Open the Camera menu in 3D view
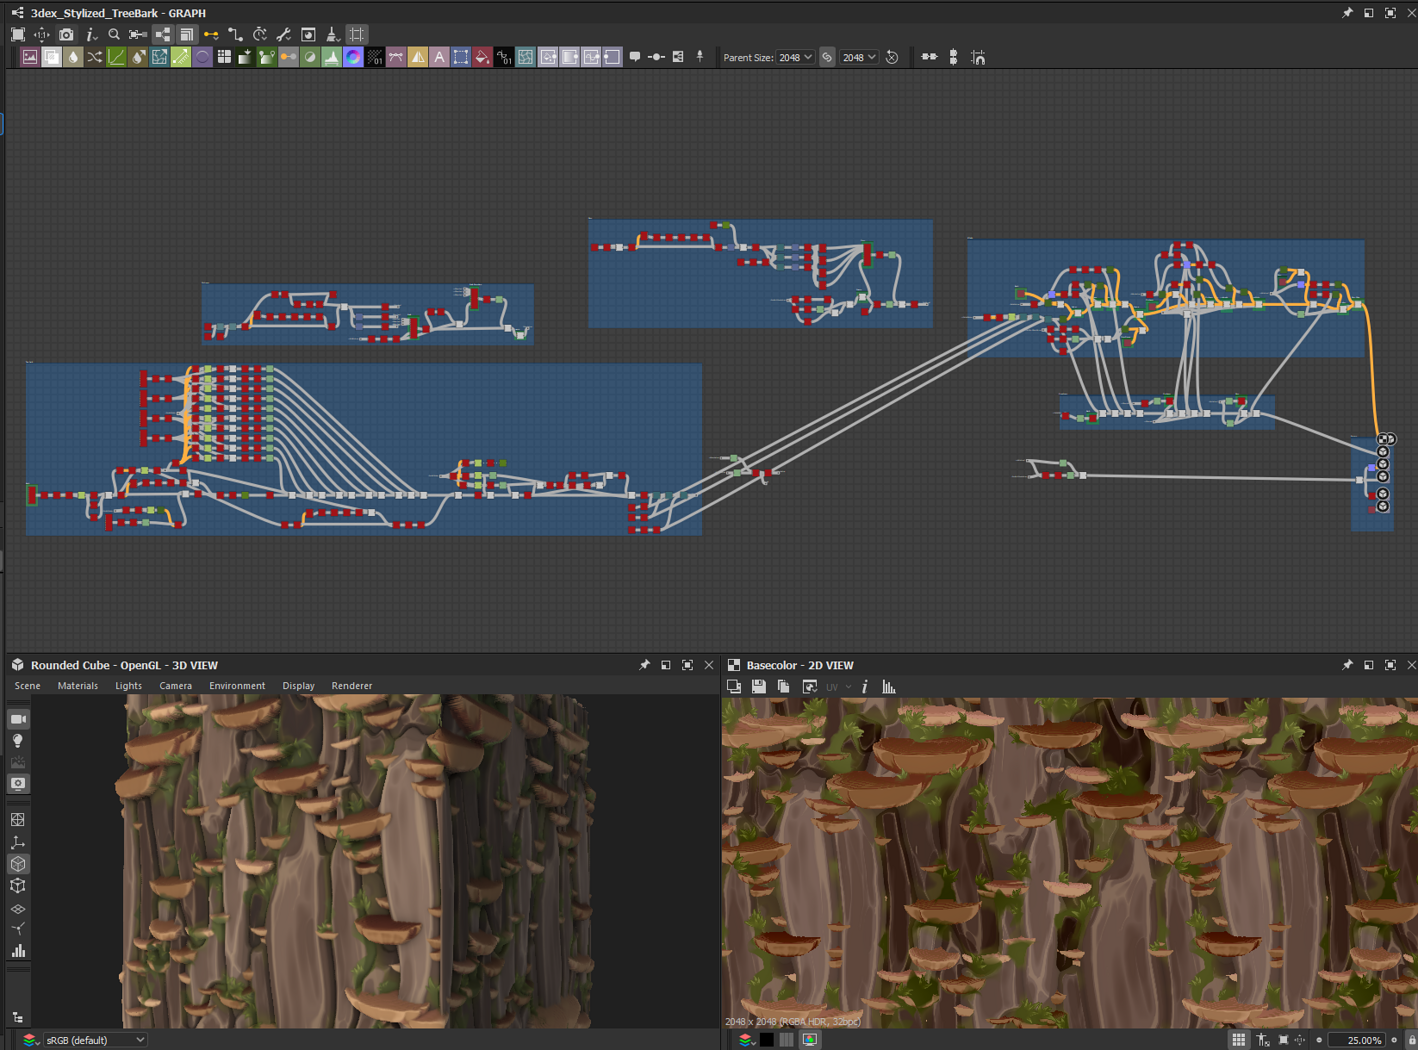Viewport: 1418px width, 1050px height. (x=175, y=686)
